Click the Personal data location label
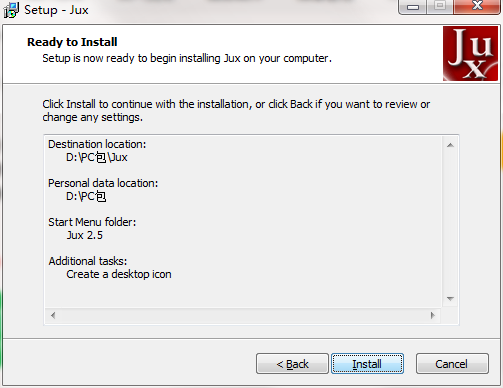503x388 pixels. [x=103, y=183]
